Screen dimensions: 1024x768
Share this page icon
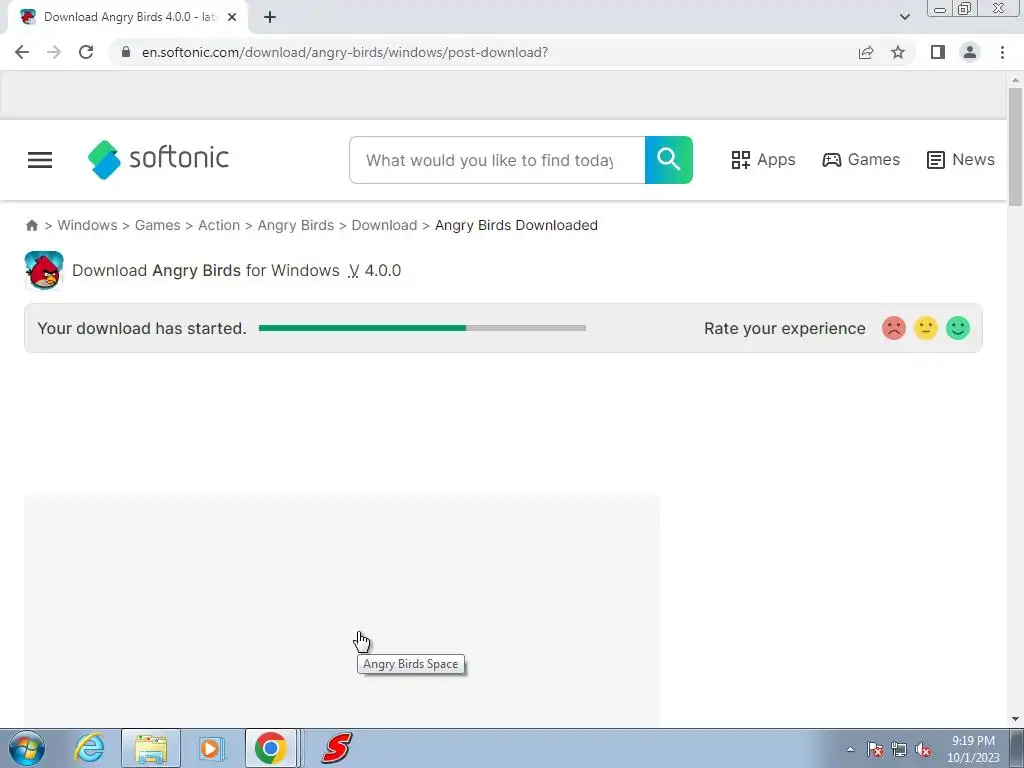click(x=866, y=52)
